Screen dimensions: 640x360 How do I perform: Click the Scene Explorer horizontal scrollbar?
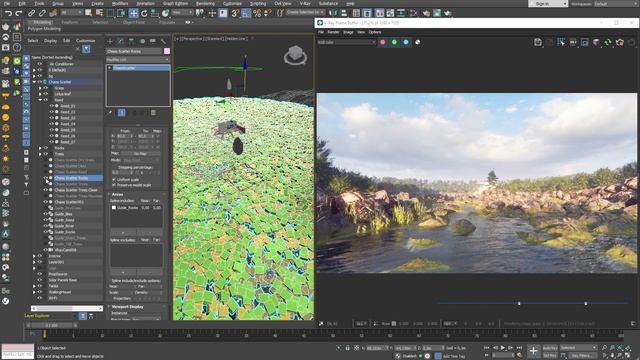coord(67,308)
